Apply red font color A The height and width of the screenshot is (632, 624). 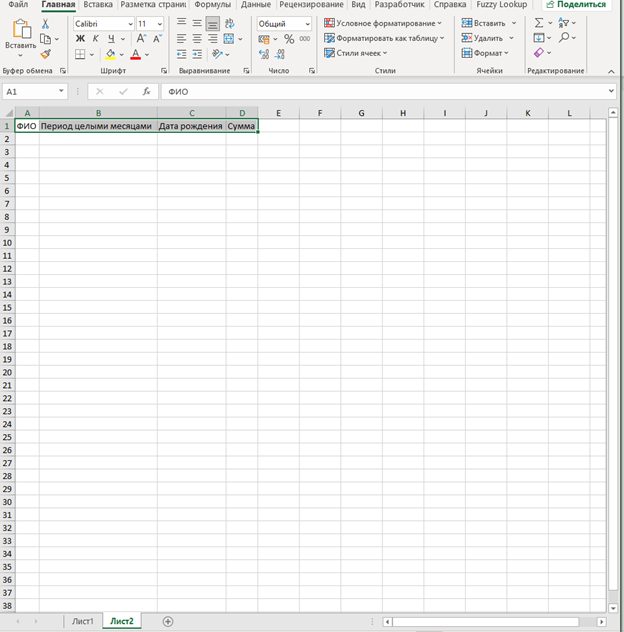[136, 54]
